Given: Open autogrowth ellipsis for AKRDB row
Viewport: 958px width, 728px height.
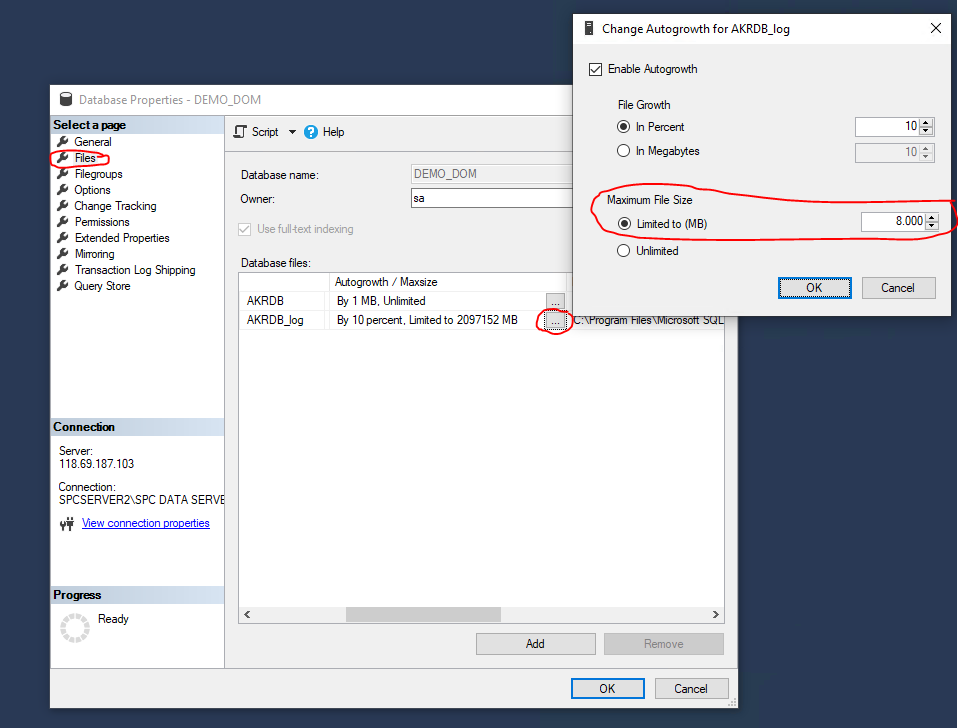Looking at the screenshot, I should [556, 301].
